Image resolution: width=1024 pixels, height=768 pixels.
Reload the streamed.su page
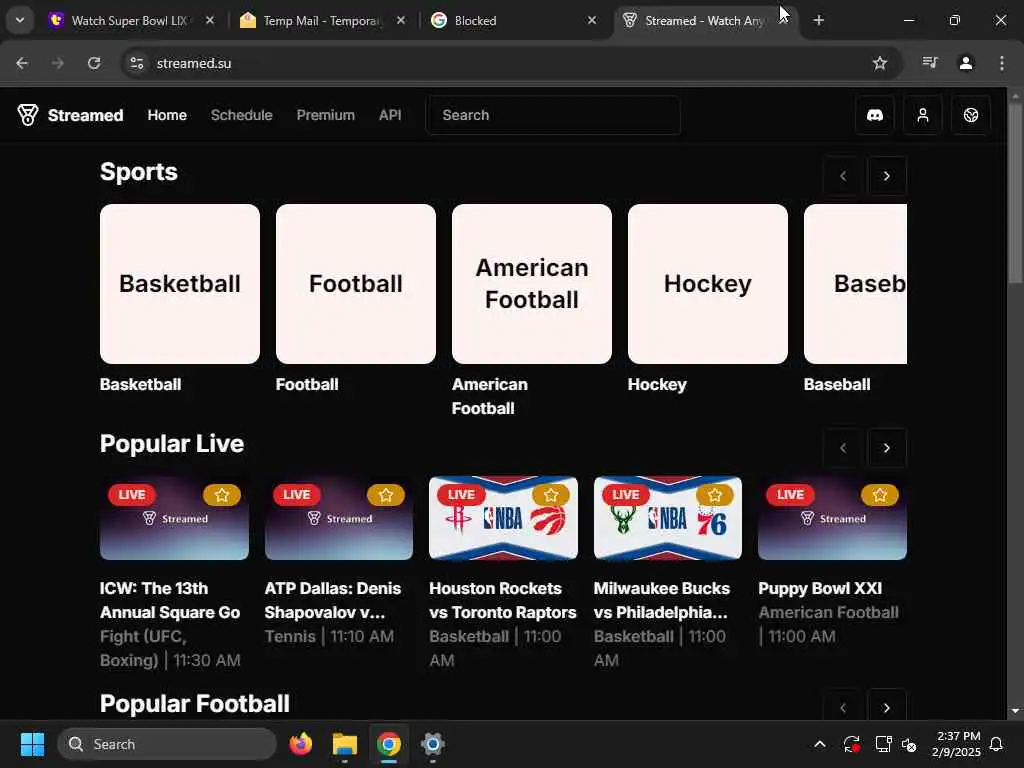[x=94, y=63]
